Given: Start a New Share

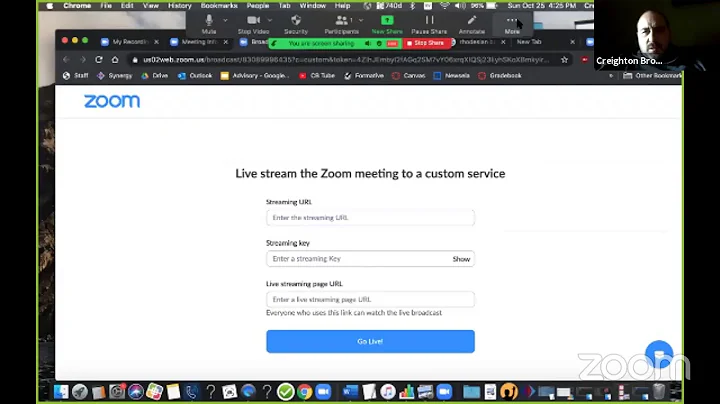Looking at the screenshot, I should click(x=387, y=24).
